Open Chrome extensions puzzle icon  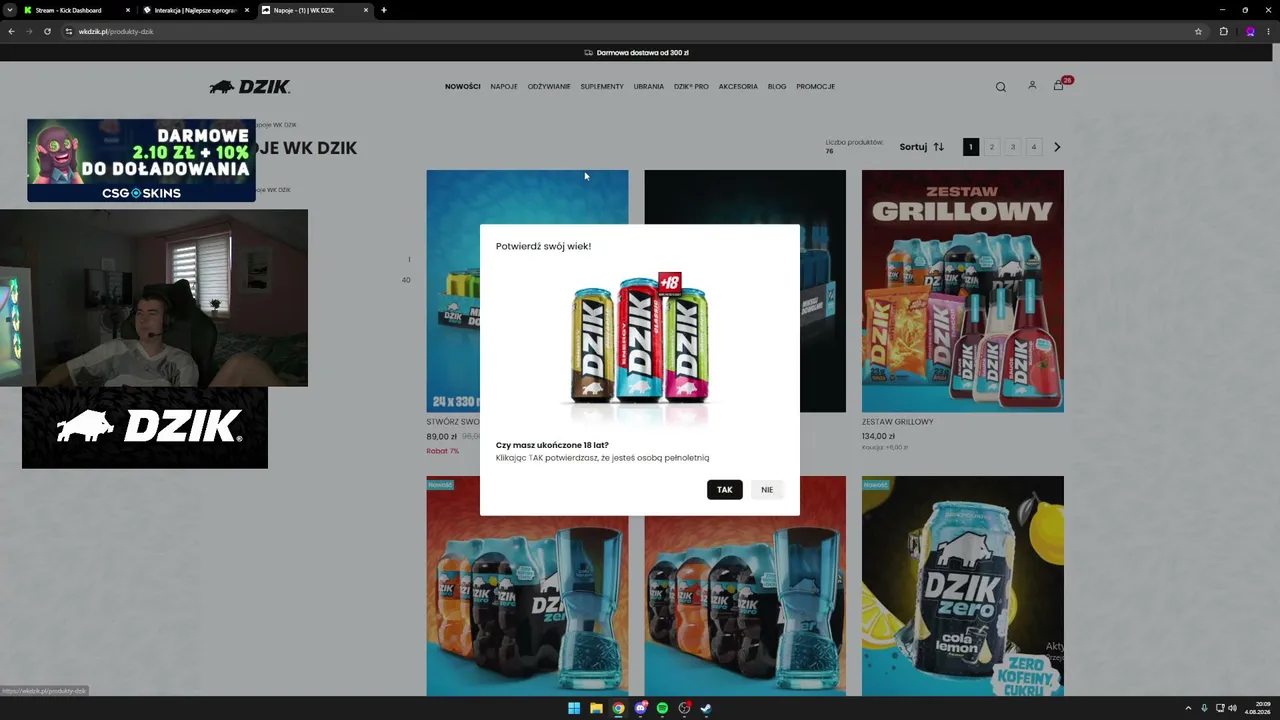click(x=1223, y=31)
